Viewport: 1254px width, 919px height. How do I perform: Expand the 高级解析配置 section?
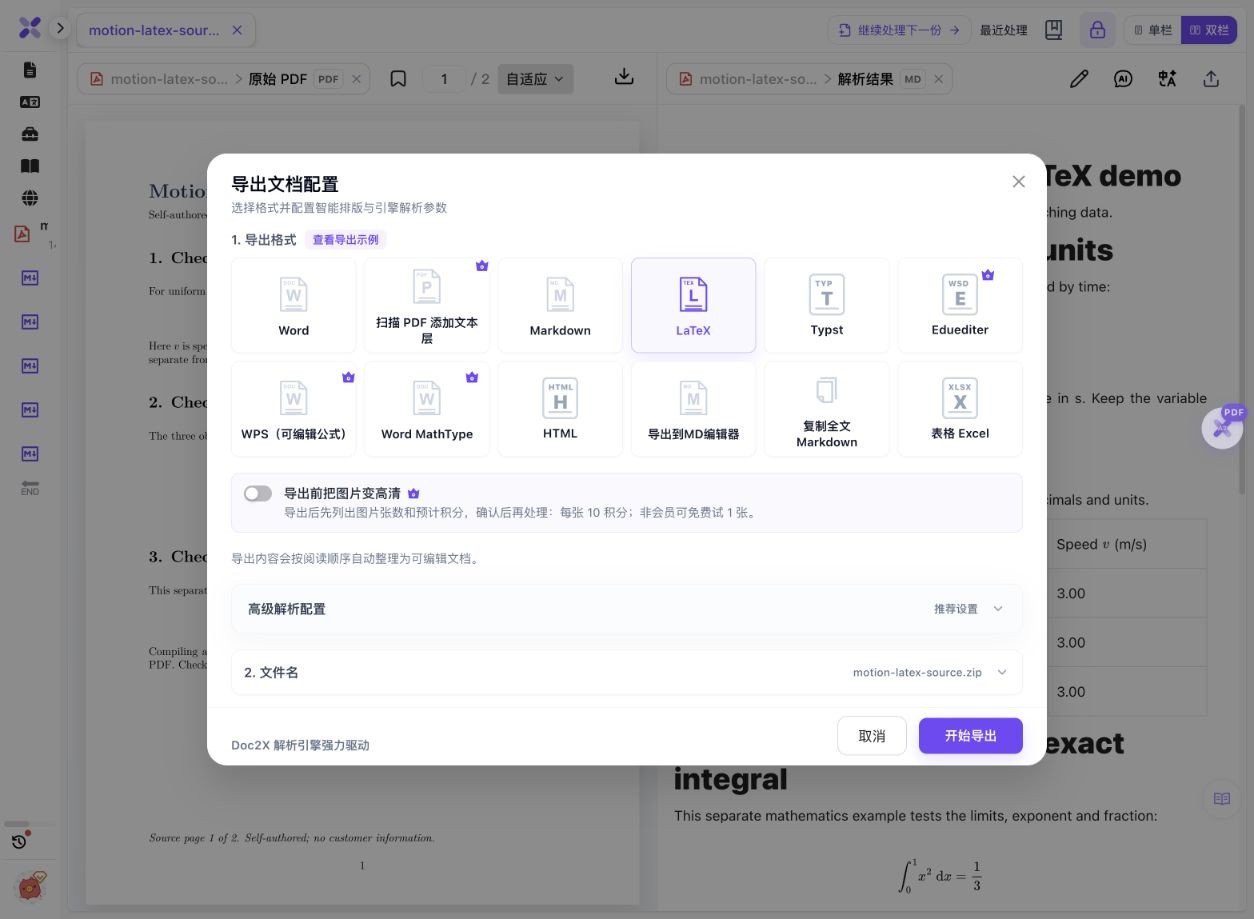coord(627,608)
